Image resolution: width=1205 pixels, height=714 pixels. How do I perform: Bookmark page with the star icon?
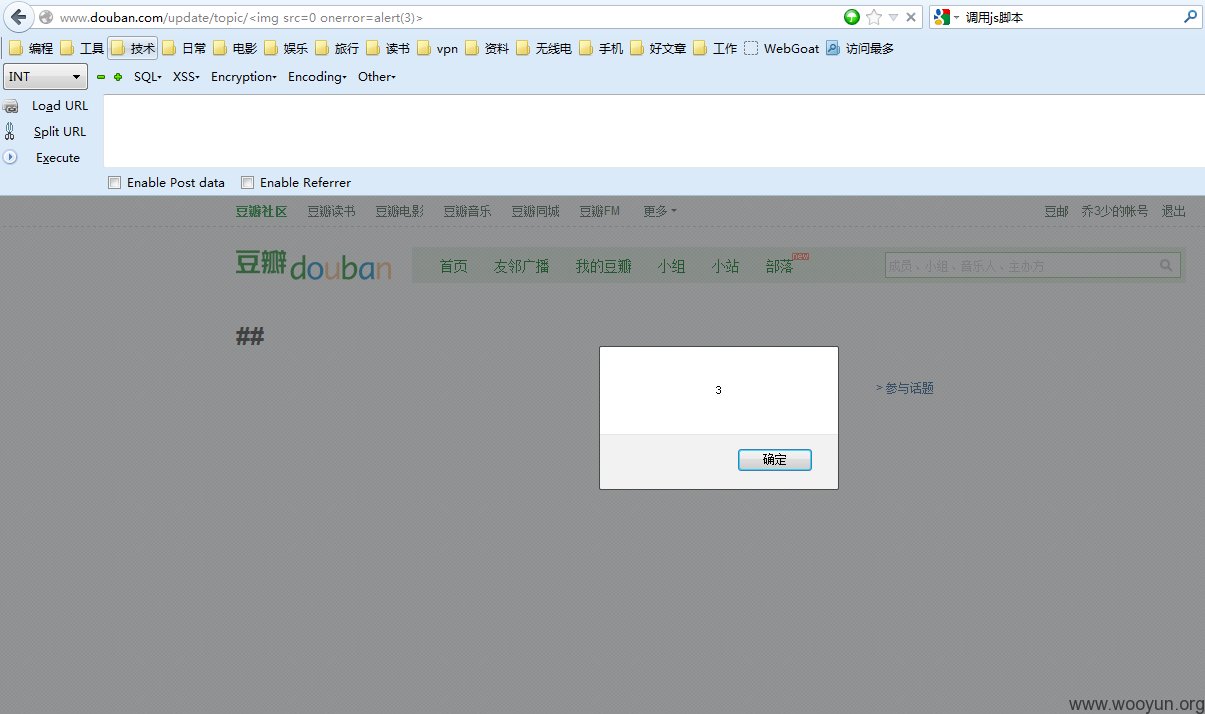874,17
